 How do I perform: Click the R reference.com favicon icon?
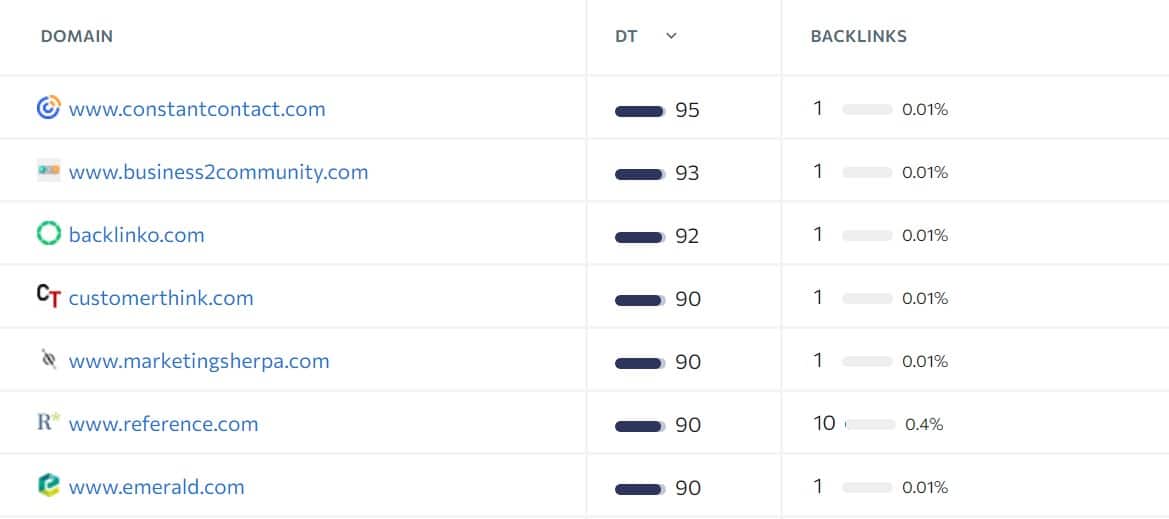48,422
